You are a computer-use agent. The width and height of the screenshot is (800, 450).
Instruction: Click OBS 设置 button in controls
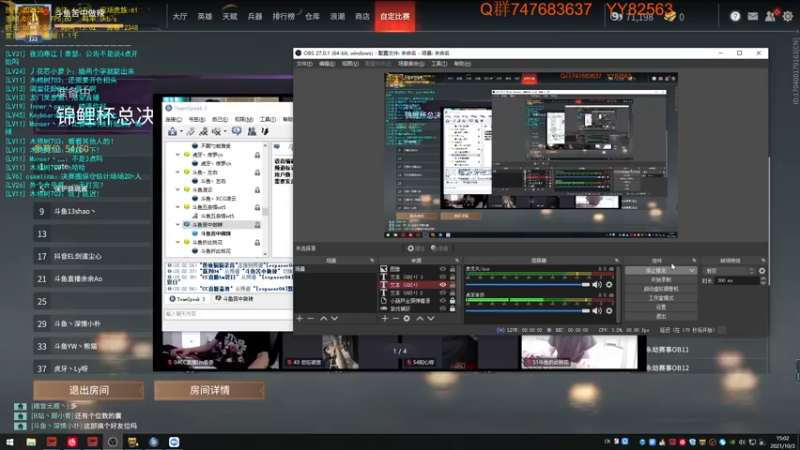661,307
